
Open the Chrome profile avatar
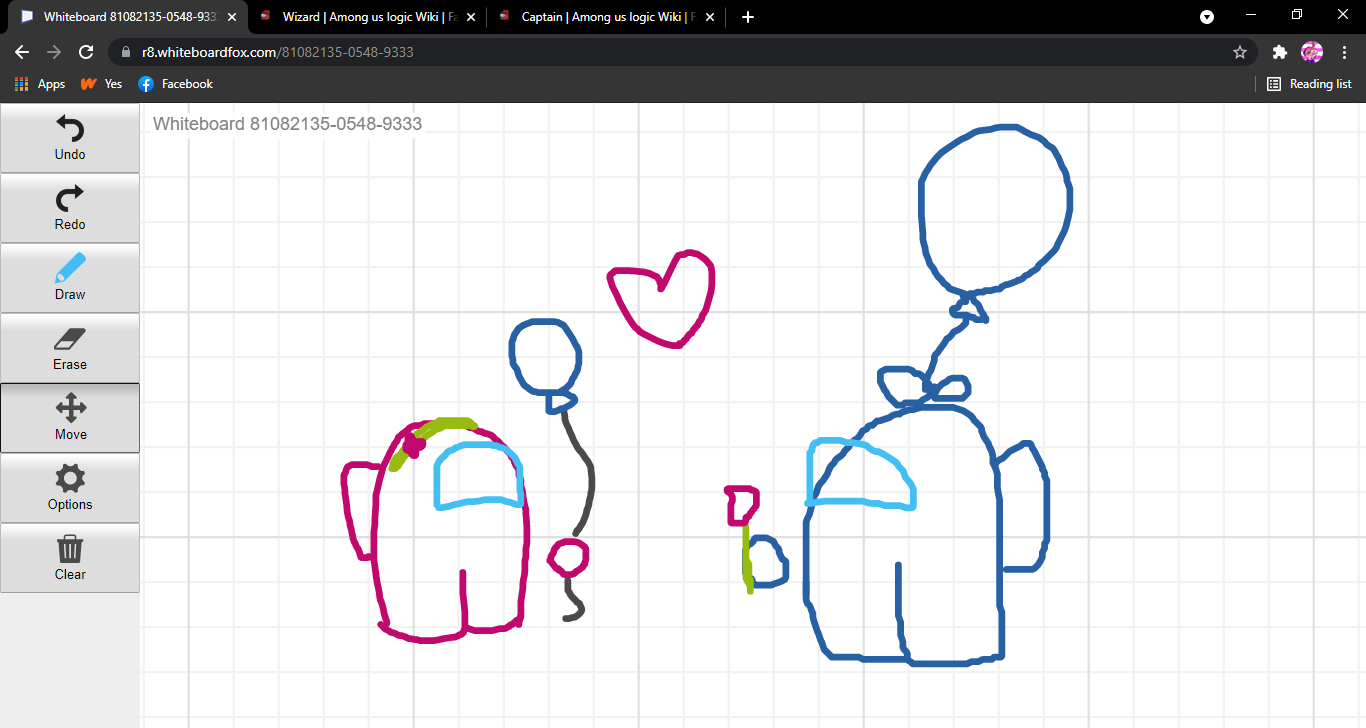point(1311,52)
